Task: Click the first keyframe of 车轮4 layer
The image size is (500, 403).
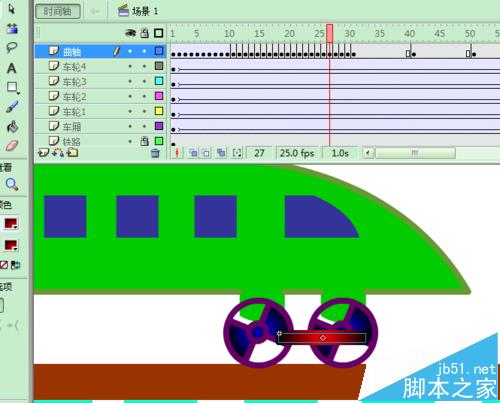Action: point(173,69)
